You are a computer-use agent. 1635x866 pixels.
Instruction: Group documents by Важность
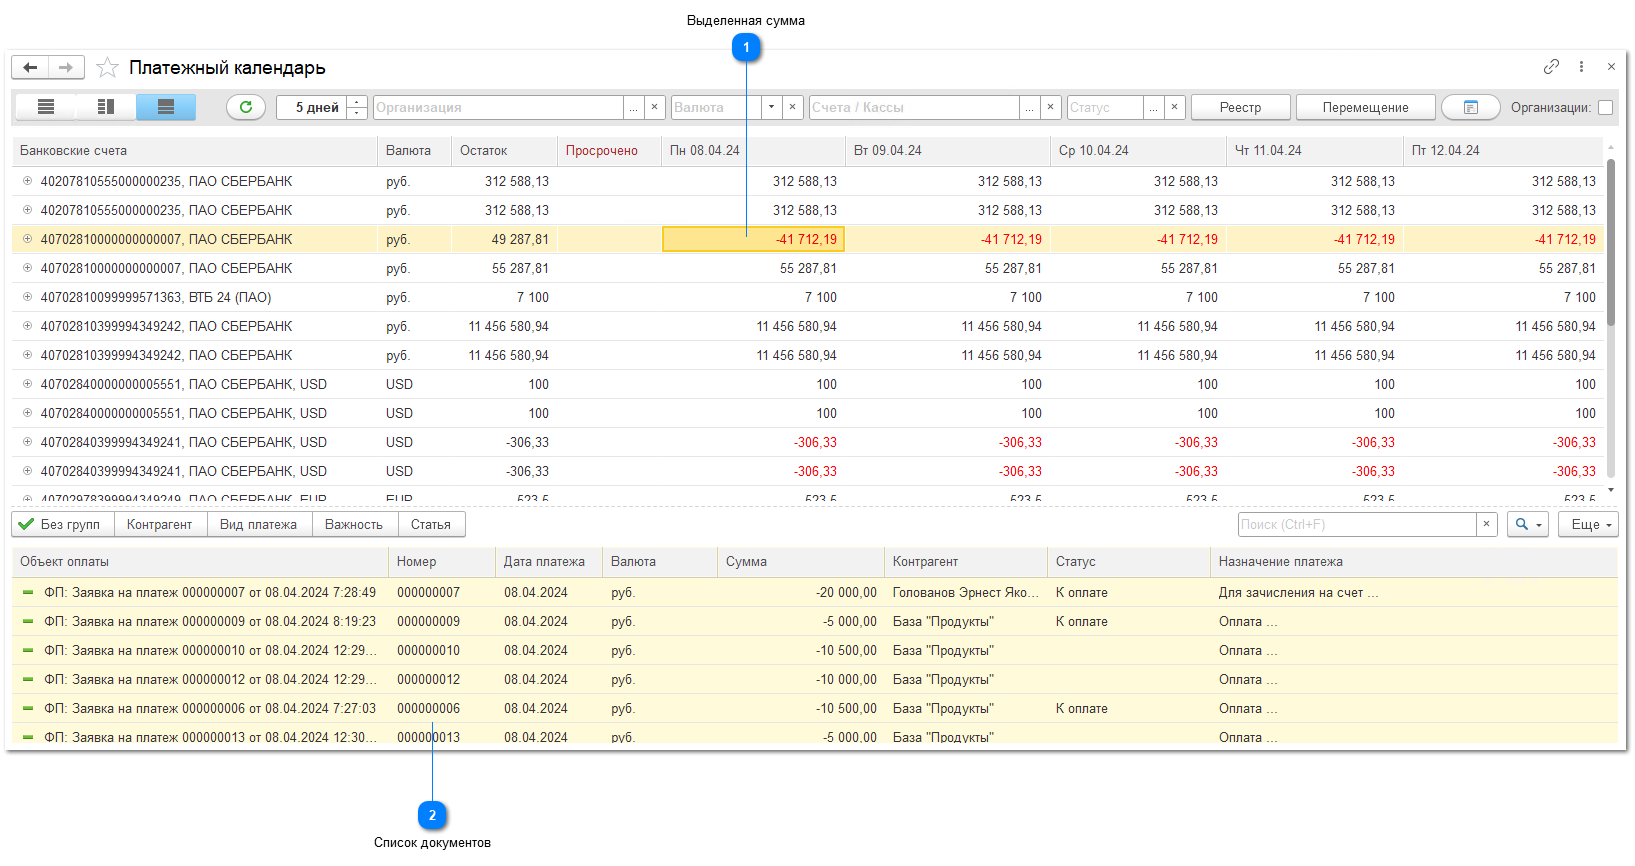point(354,524)
